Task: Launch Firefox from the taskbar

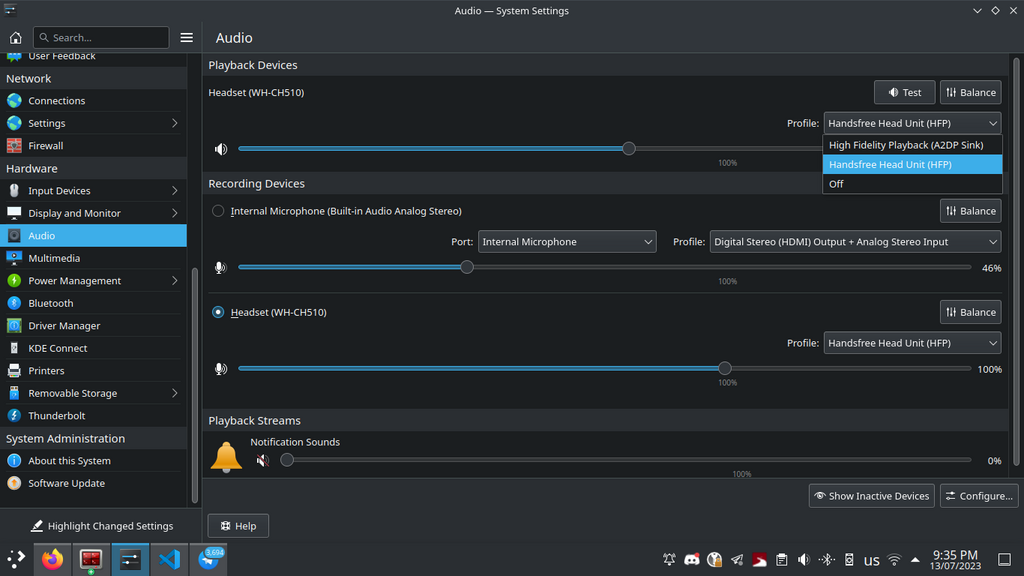Action: coord(53,559)
